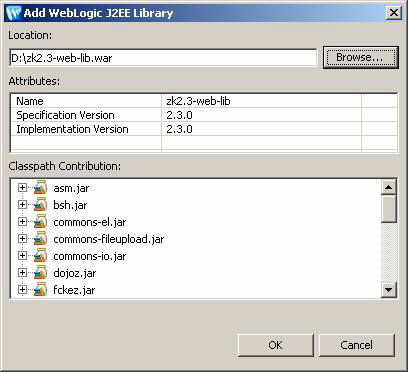Viewport: 408px width, 372px height.
Task: Select commons-io.jar entry
Action: (90, 256)
